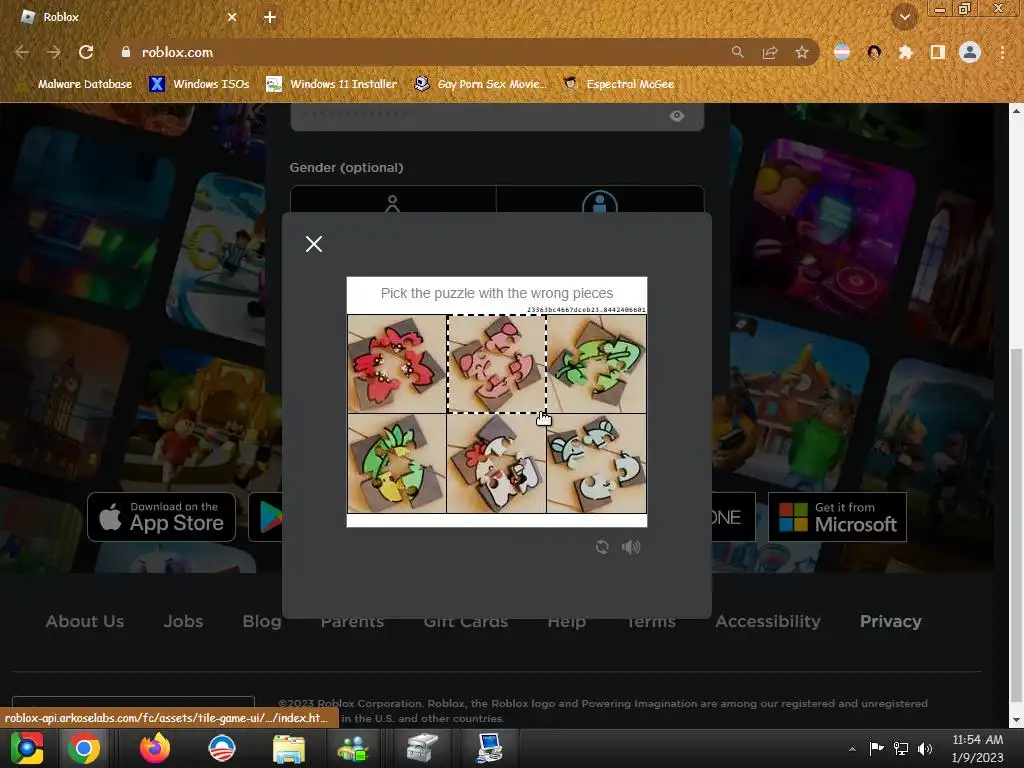Open the messenger people icon on the taskbar

(x=353, y=748)
